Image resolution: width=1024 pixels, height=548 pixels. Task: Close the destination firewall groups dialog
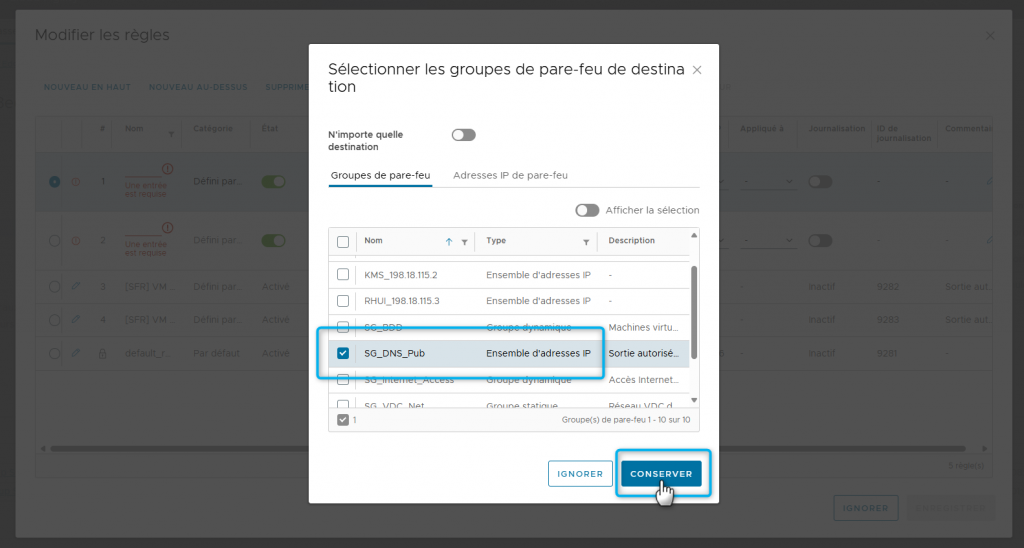click(697, 70)
